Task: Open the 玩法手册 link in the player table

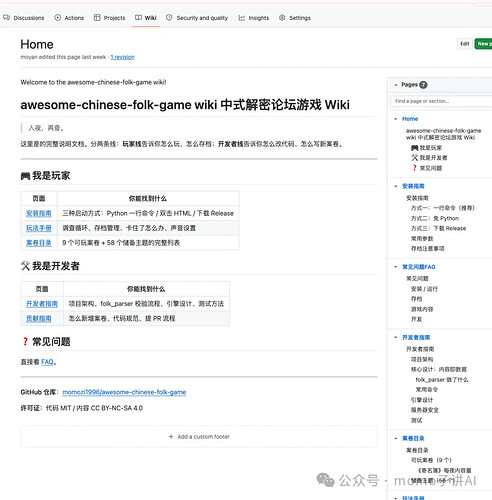Action: tap(39, 228)
